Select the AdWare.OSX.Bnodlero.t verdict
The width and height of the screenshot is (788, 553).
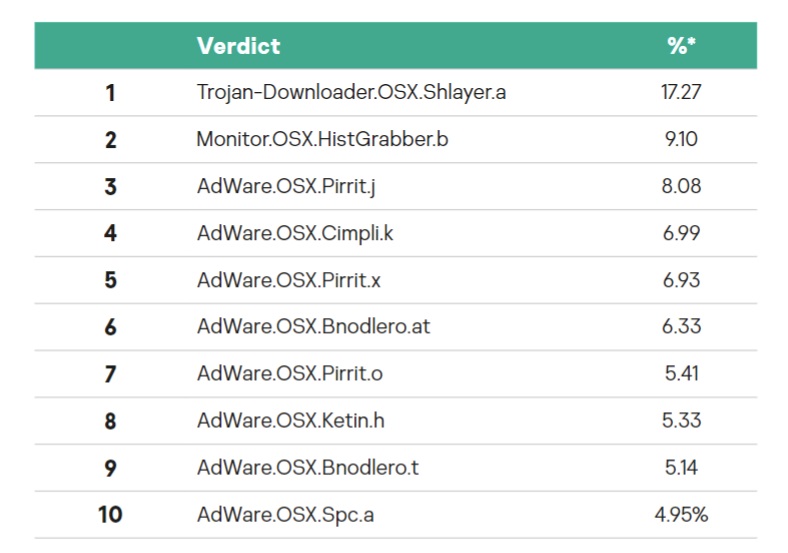[308, 468]
